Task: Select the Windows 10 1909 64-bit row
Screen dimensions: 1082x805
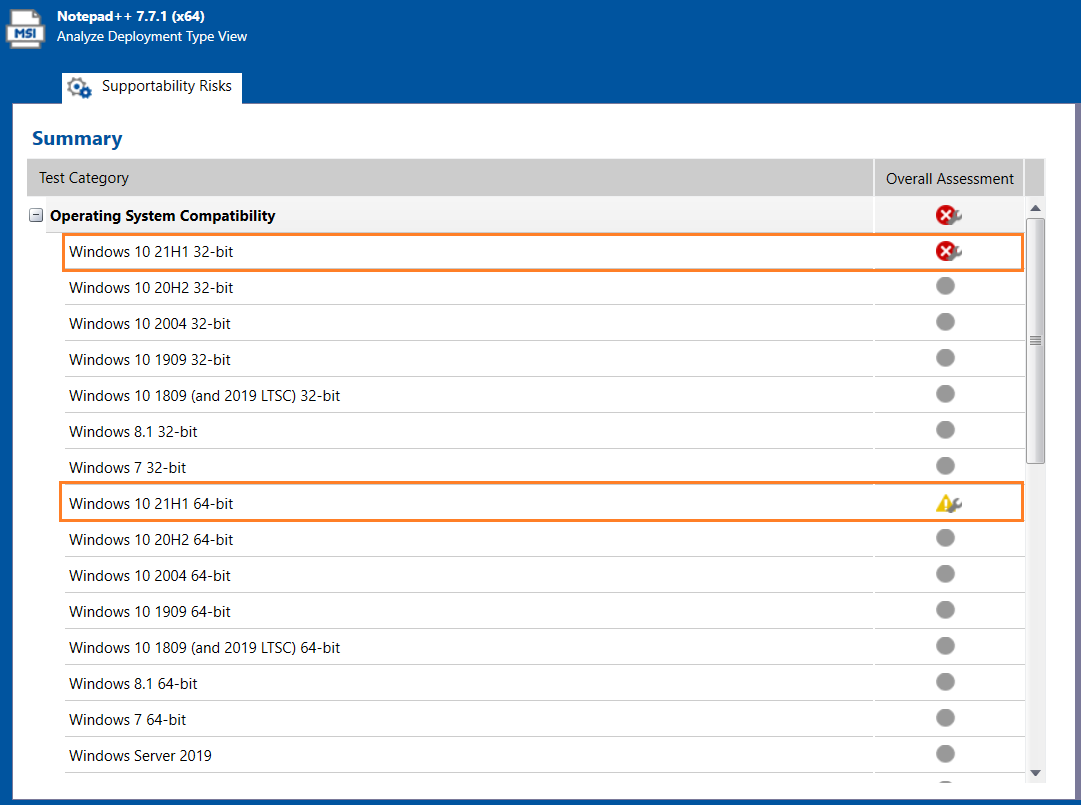Action: tap(544, 611)
